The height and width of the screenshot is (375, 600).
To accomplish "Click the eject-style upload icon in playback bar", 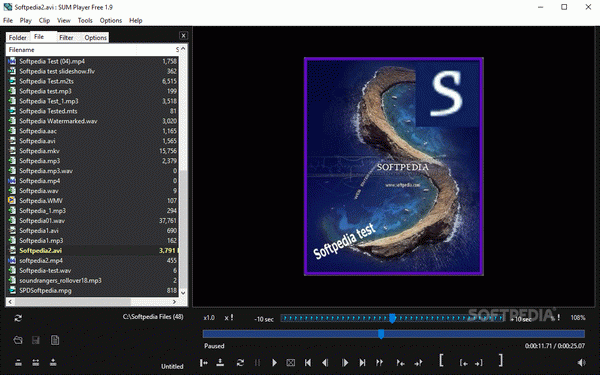I will [220, 362].
